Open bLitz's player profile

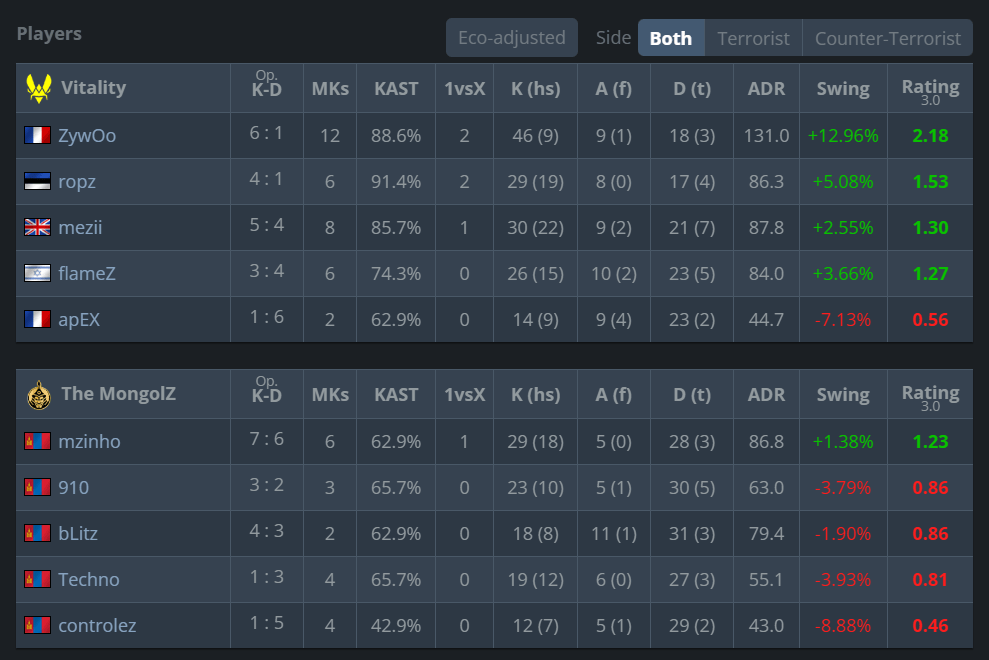coord(78,534)
